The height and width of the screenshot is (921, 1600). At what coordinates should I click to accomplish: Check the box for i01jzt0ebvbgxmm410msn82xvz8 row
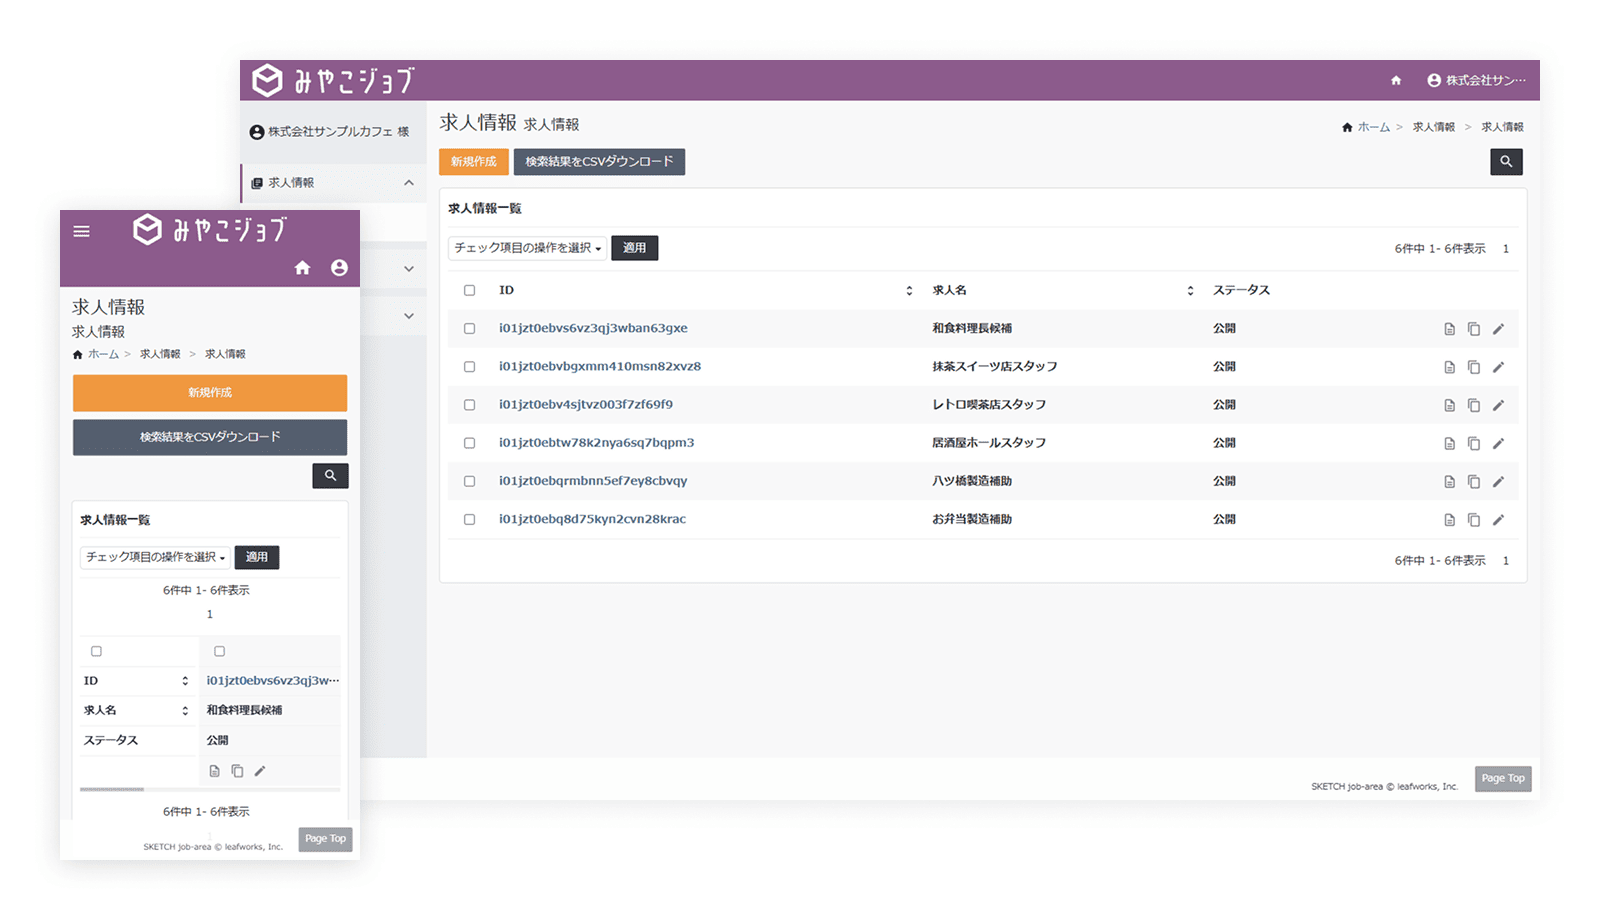(x=469, y=367)
